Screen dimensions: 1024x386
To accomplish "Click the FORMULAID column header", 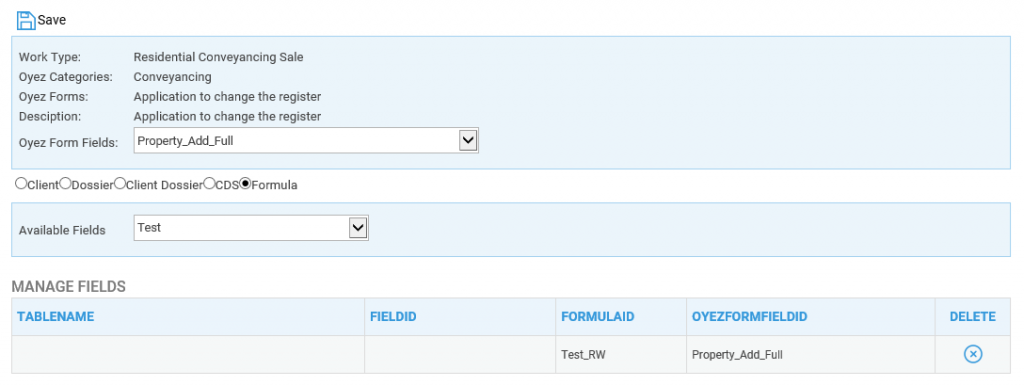I will [598, 317].
